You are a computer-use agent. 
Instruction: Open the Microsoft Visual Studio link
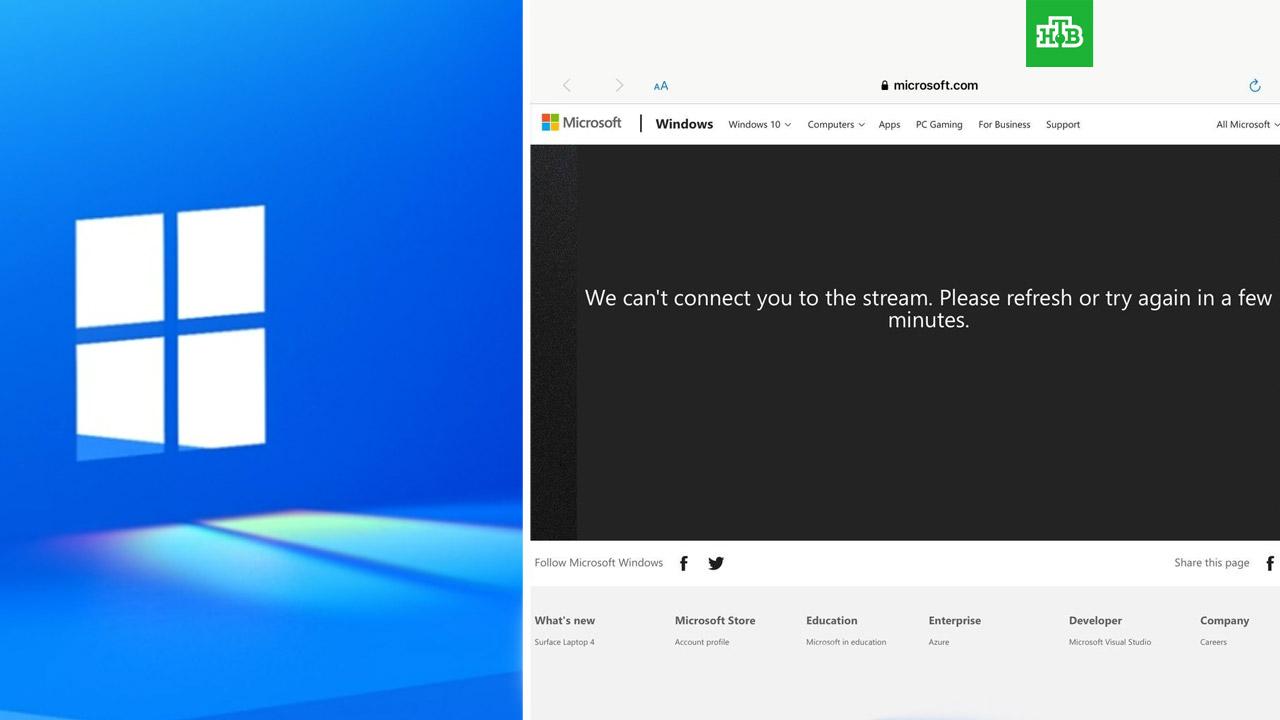(x=1110, y=642)
